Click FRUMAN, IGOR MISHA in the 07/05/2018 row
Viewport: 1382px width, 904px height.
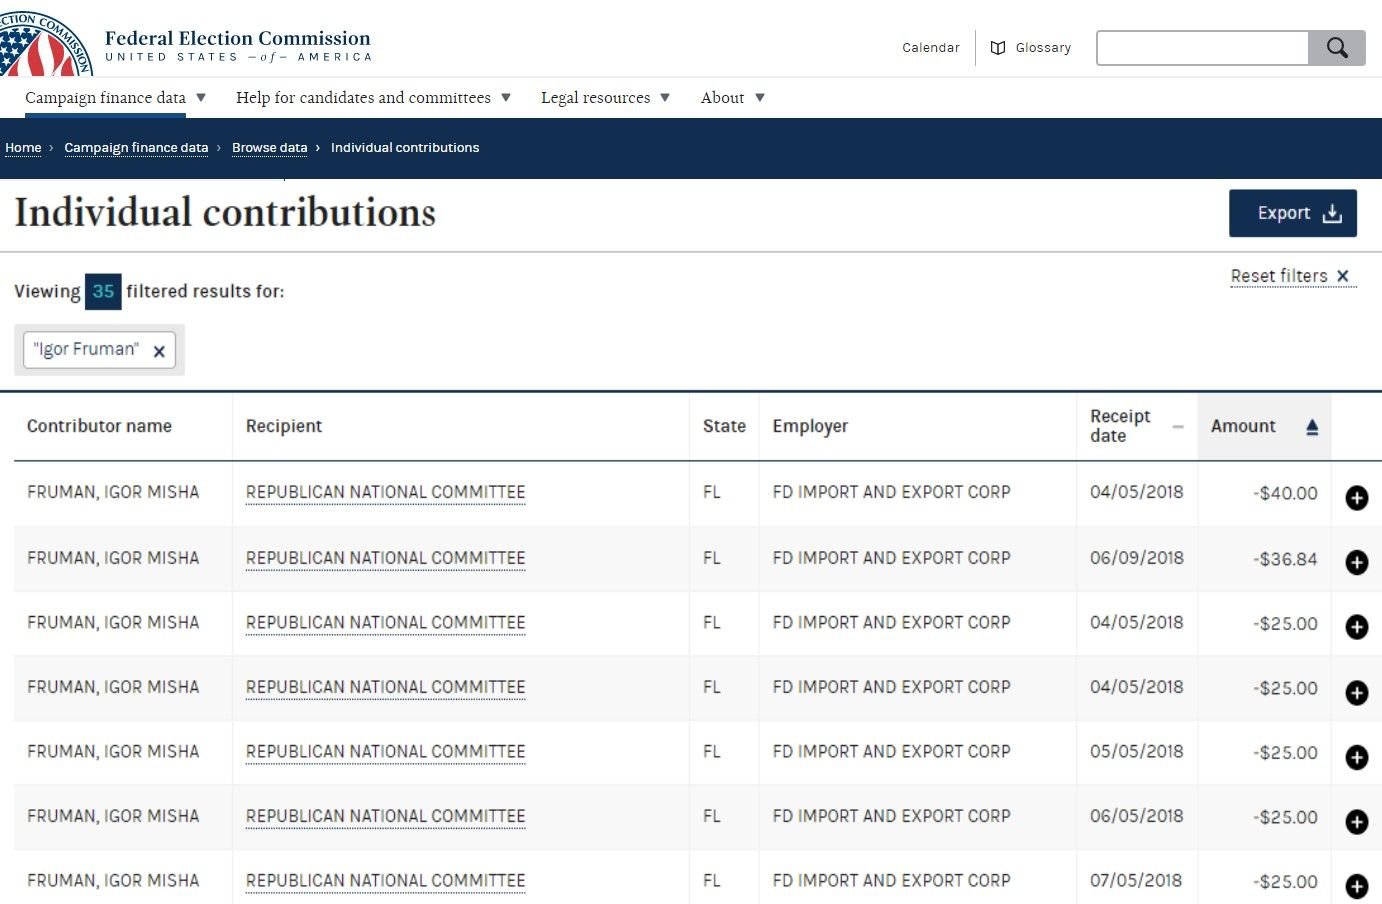[x=113, y=881]
